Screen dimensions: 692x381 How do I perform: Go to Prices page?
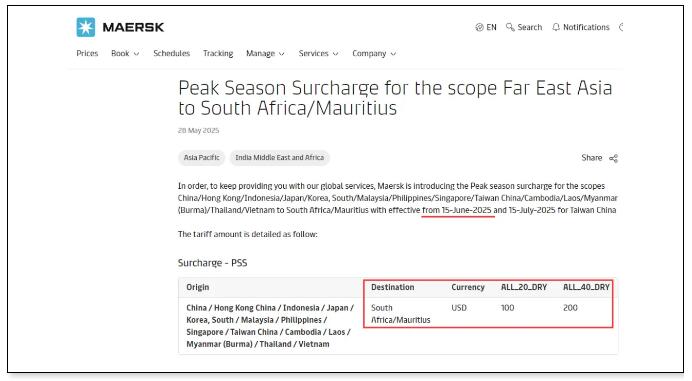(x=87, y=53)
